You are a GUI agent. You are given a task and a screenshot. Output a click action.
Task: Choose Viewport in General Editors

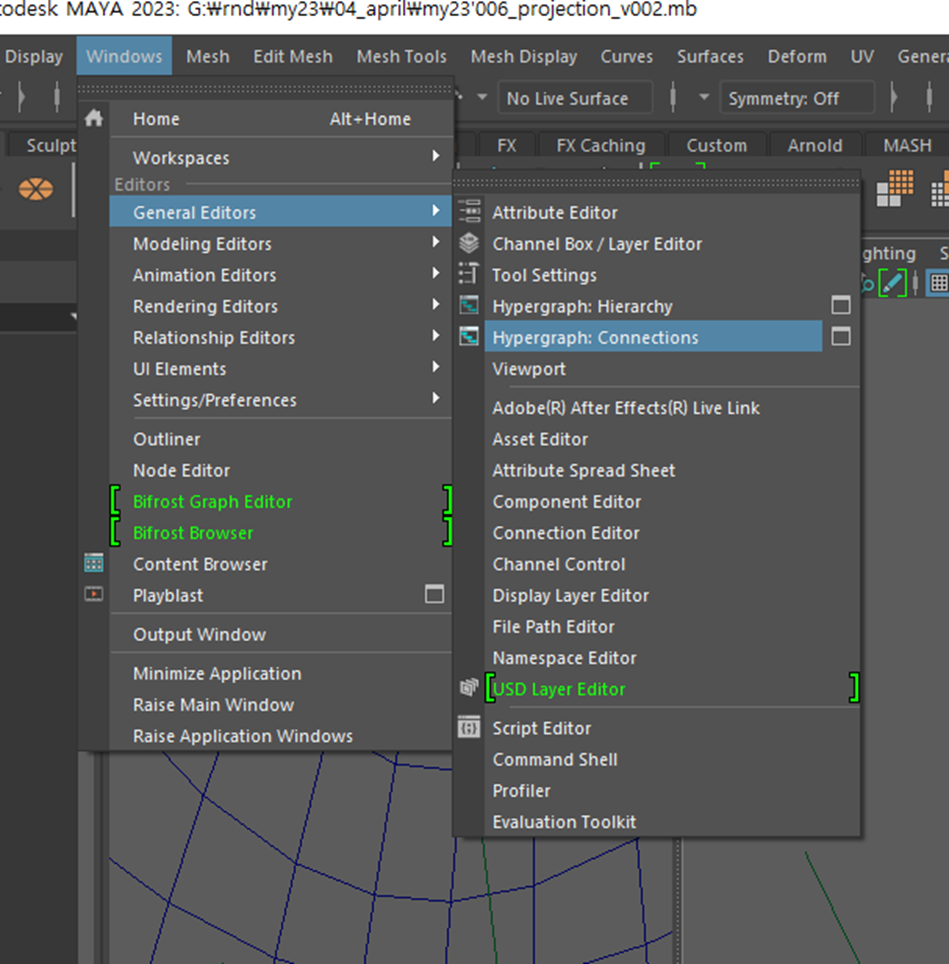[x=672, y=369]
